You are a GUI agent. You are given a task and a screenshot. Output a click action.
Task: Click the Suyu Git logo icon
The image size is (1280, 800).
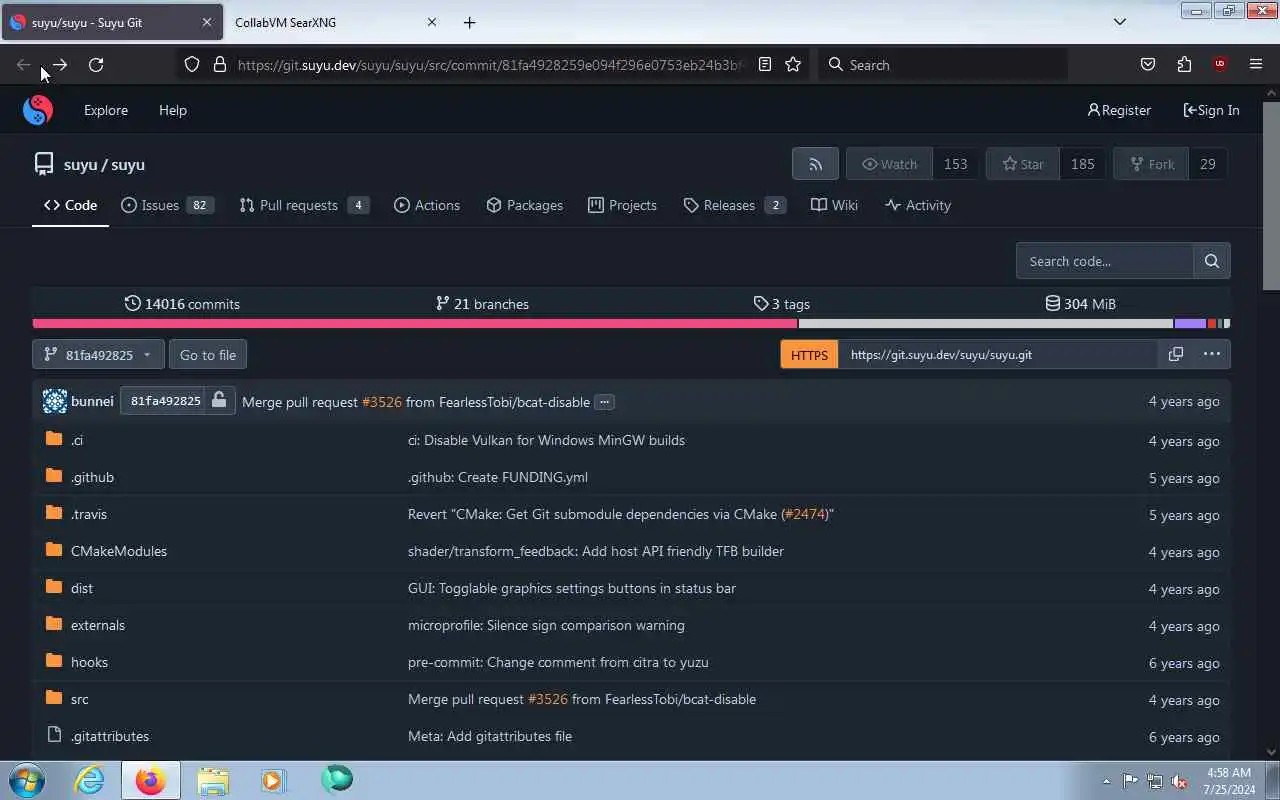click(x=38, y=110)
